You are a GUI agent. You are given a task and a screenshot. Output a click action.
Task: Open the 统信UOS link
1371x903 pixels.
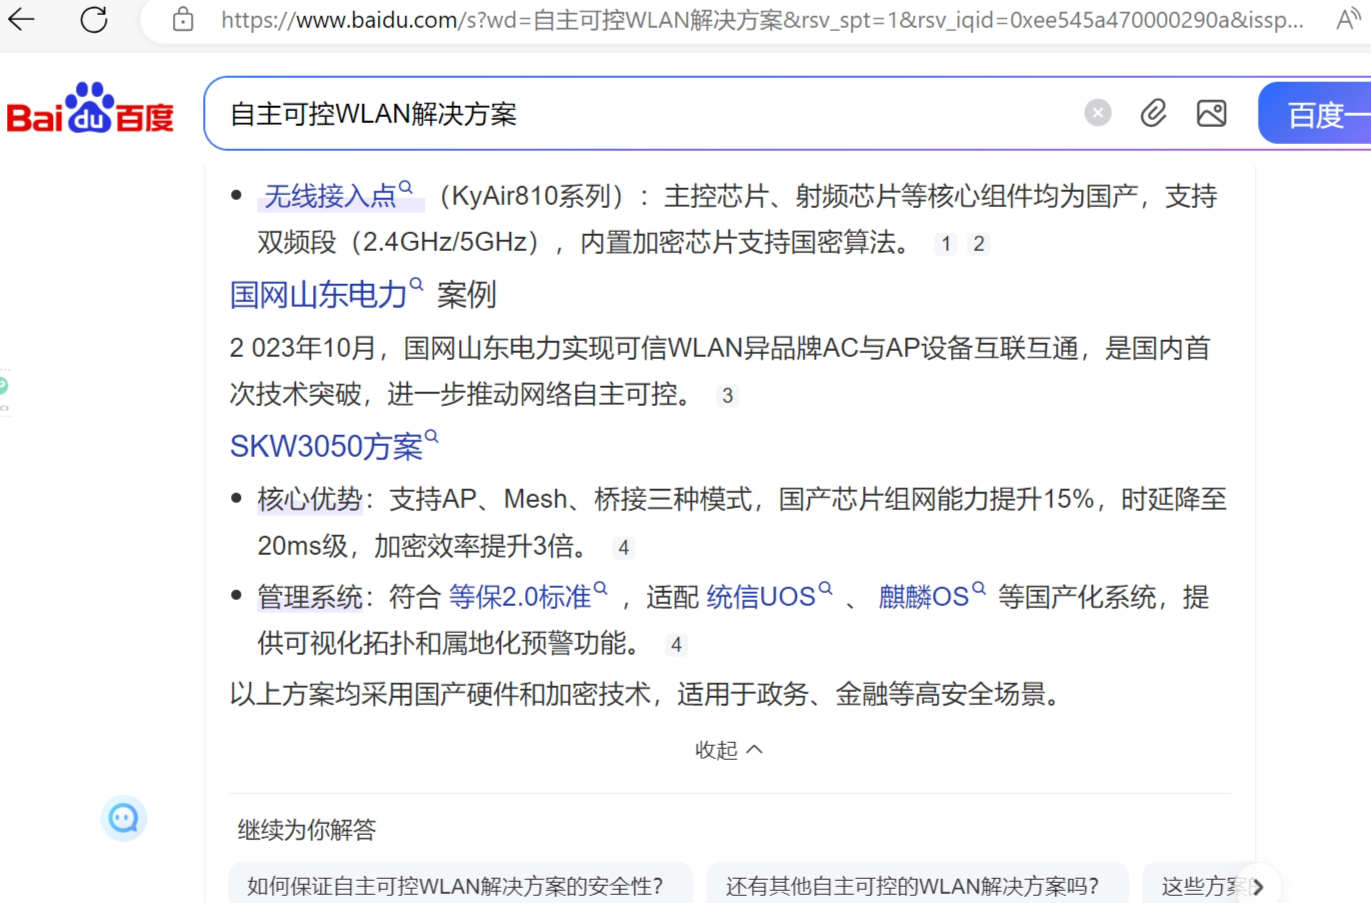click(761, 597)
